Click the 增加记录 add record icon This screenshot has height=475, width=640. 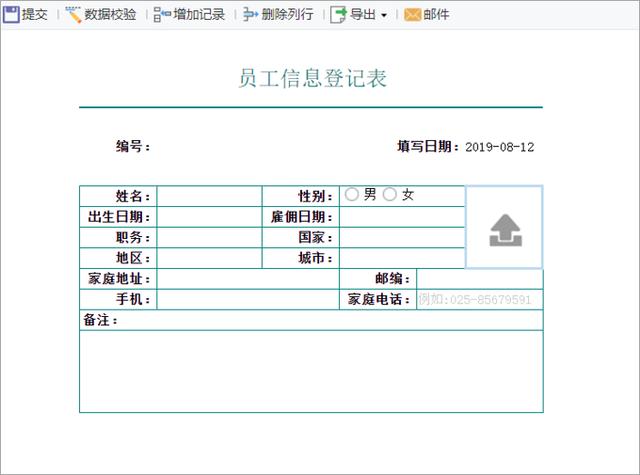[162, 15]
